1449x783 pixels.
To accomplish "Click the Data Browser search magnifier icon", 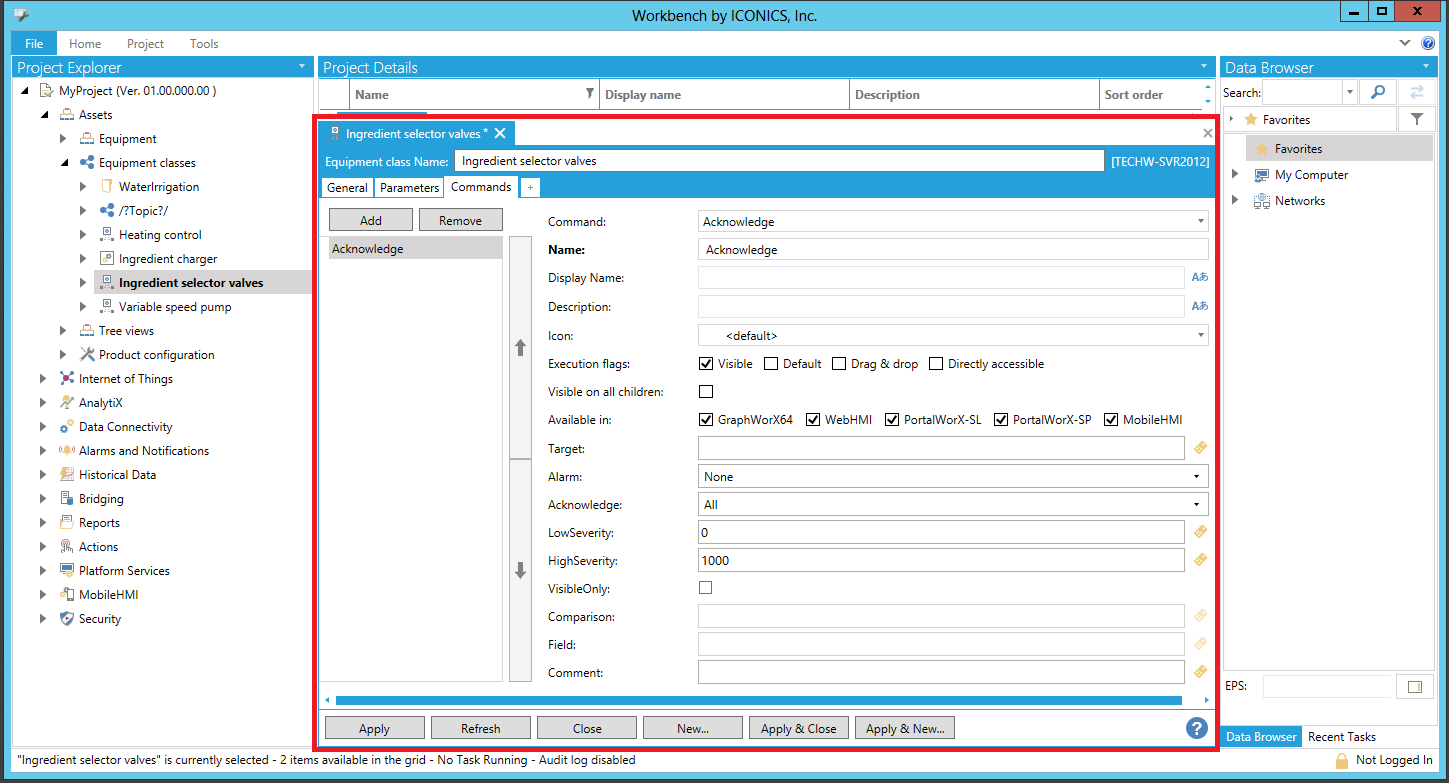I will pyautogui.click(x=1378, y=92).
